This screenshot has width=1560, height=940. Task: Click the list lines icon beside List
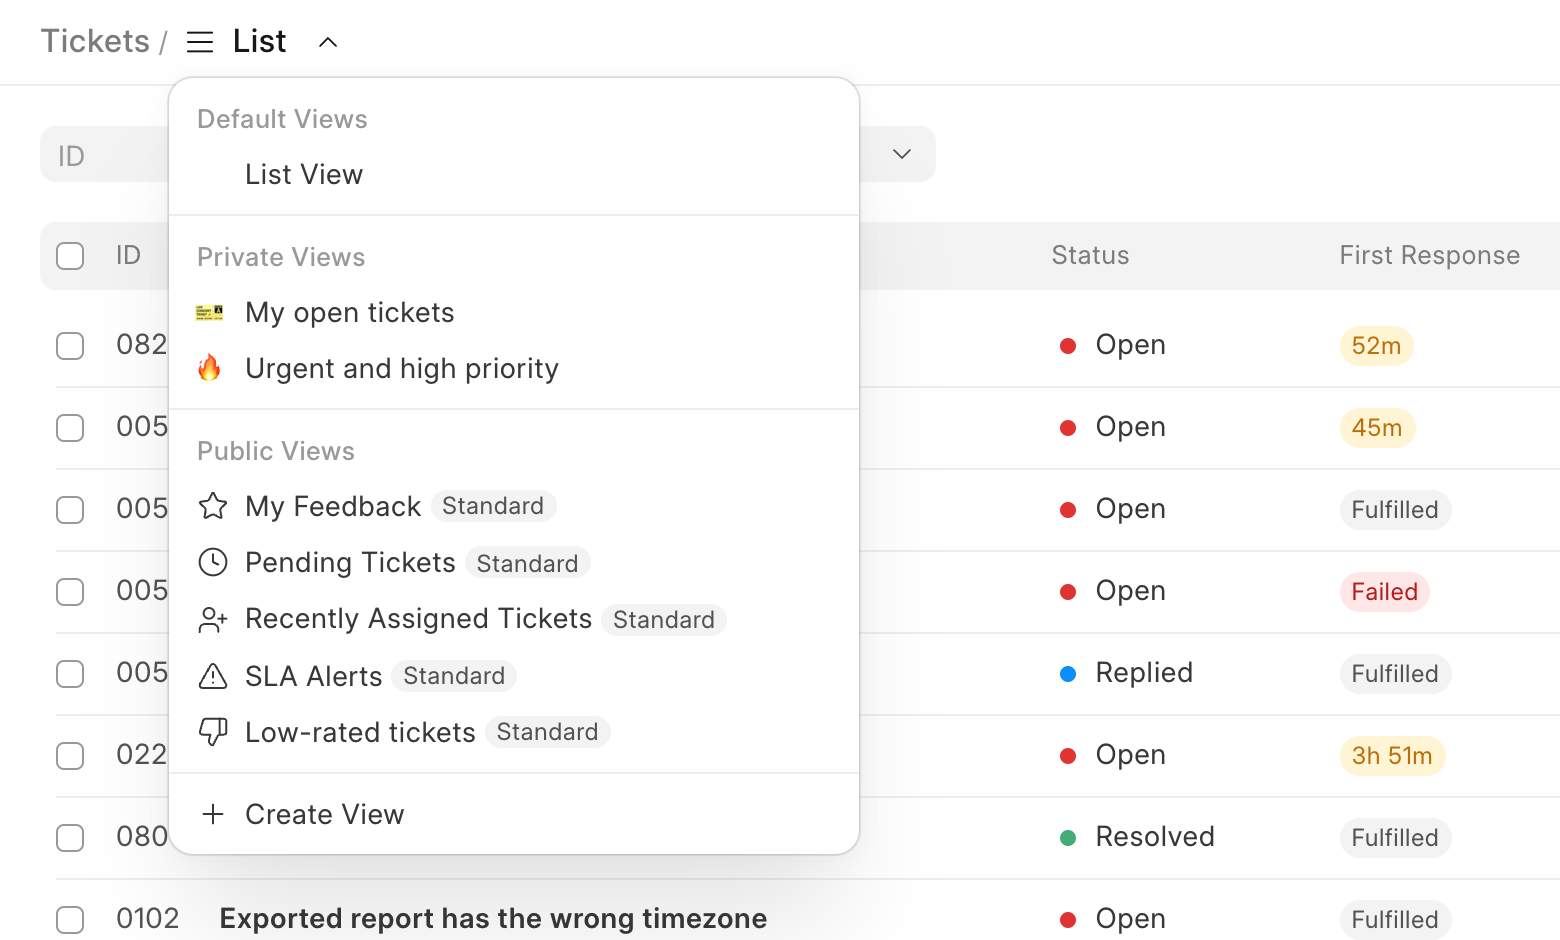click(x=200, y=42)
